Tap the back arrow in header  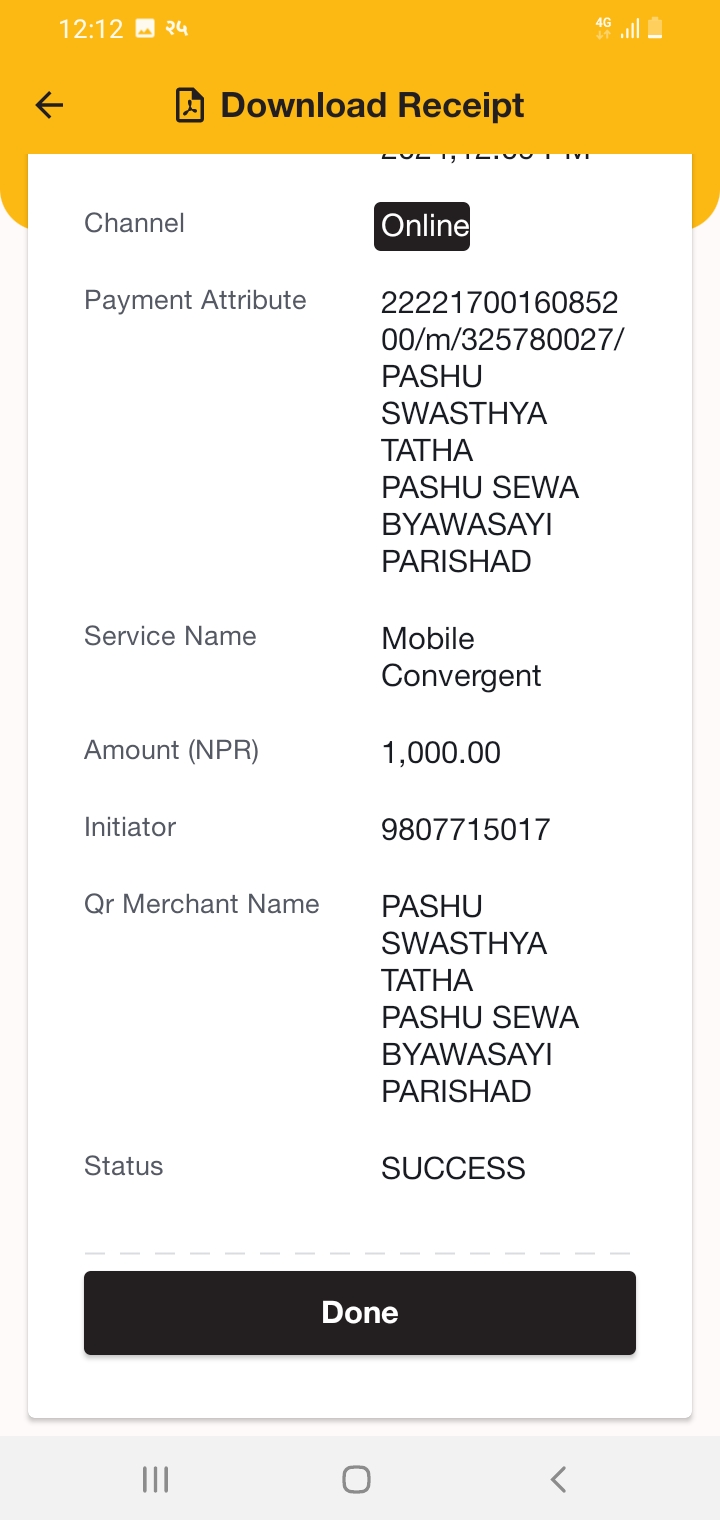[49, 105]
